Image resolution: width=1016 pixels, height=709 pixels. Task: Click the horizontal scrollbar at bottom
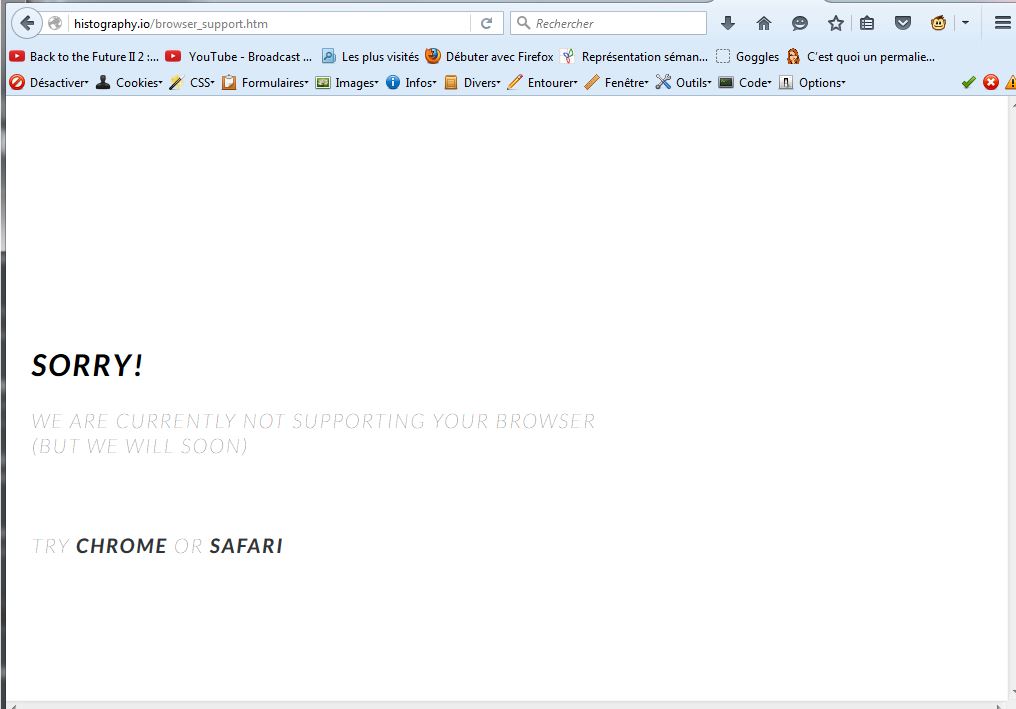point(506,705)
